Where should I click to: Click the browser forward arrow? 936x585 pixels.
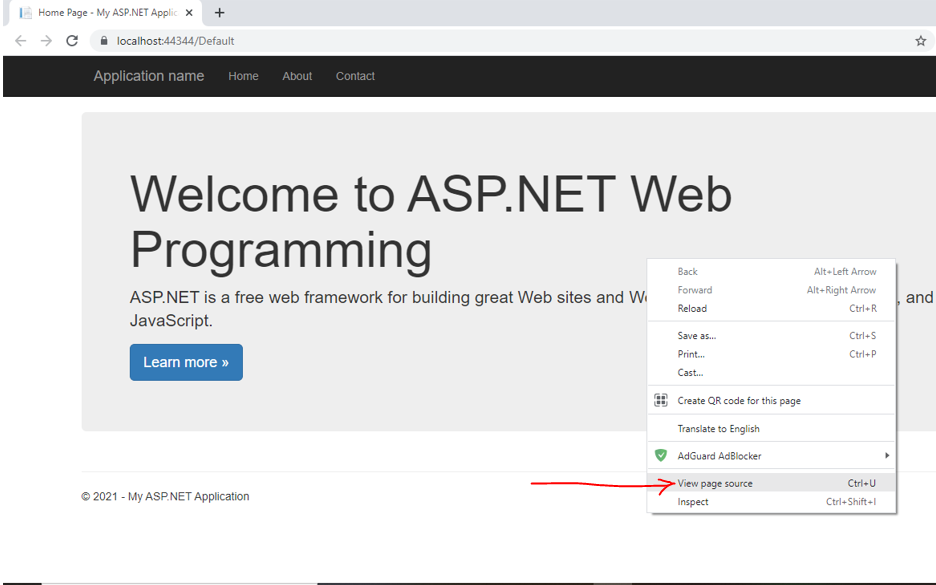46,41
